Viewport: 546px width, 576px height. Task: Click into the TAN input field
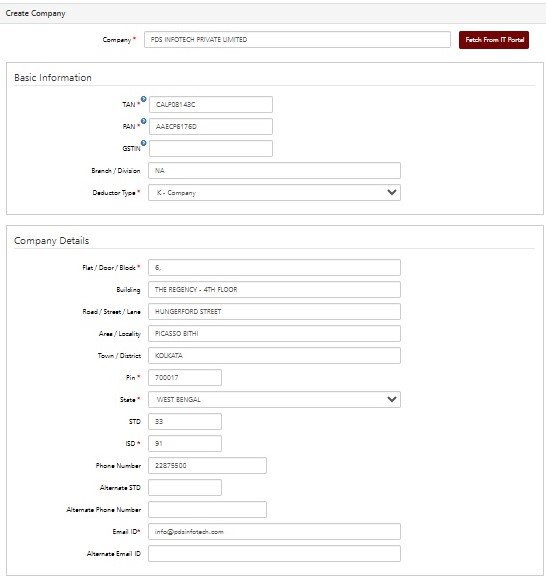tap(211, 104)
